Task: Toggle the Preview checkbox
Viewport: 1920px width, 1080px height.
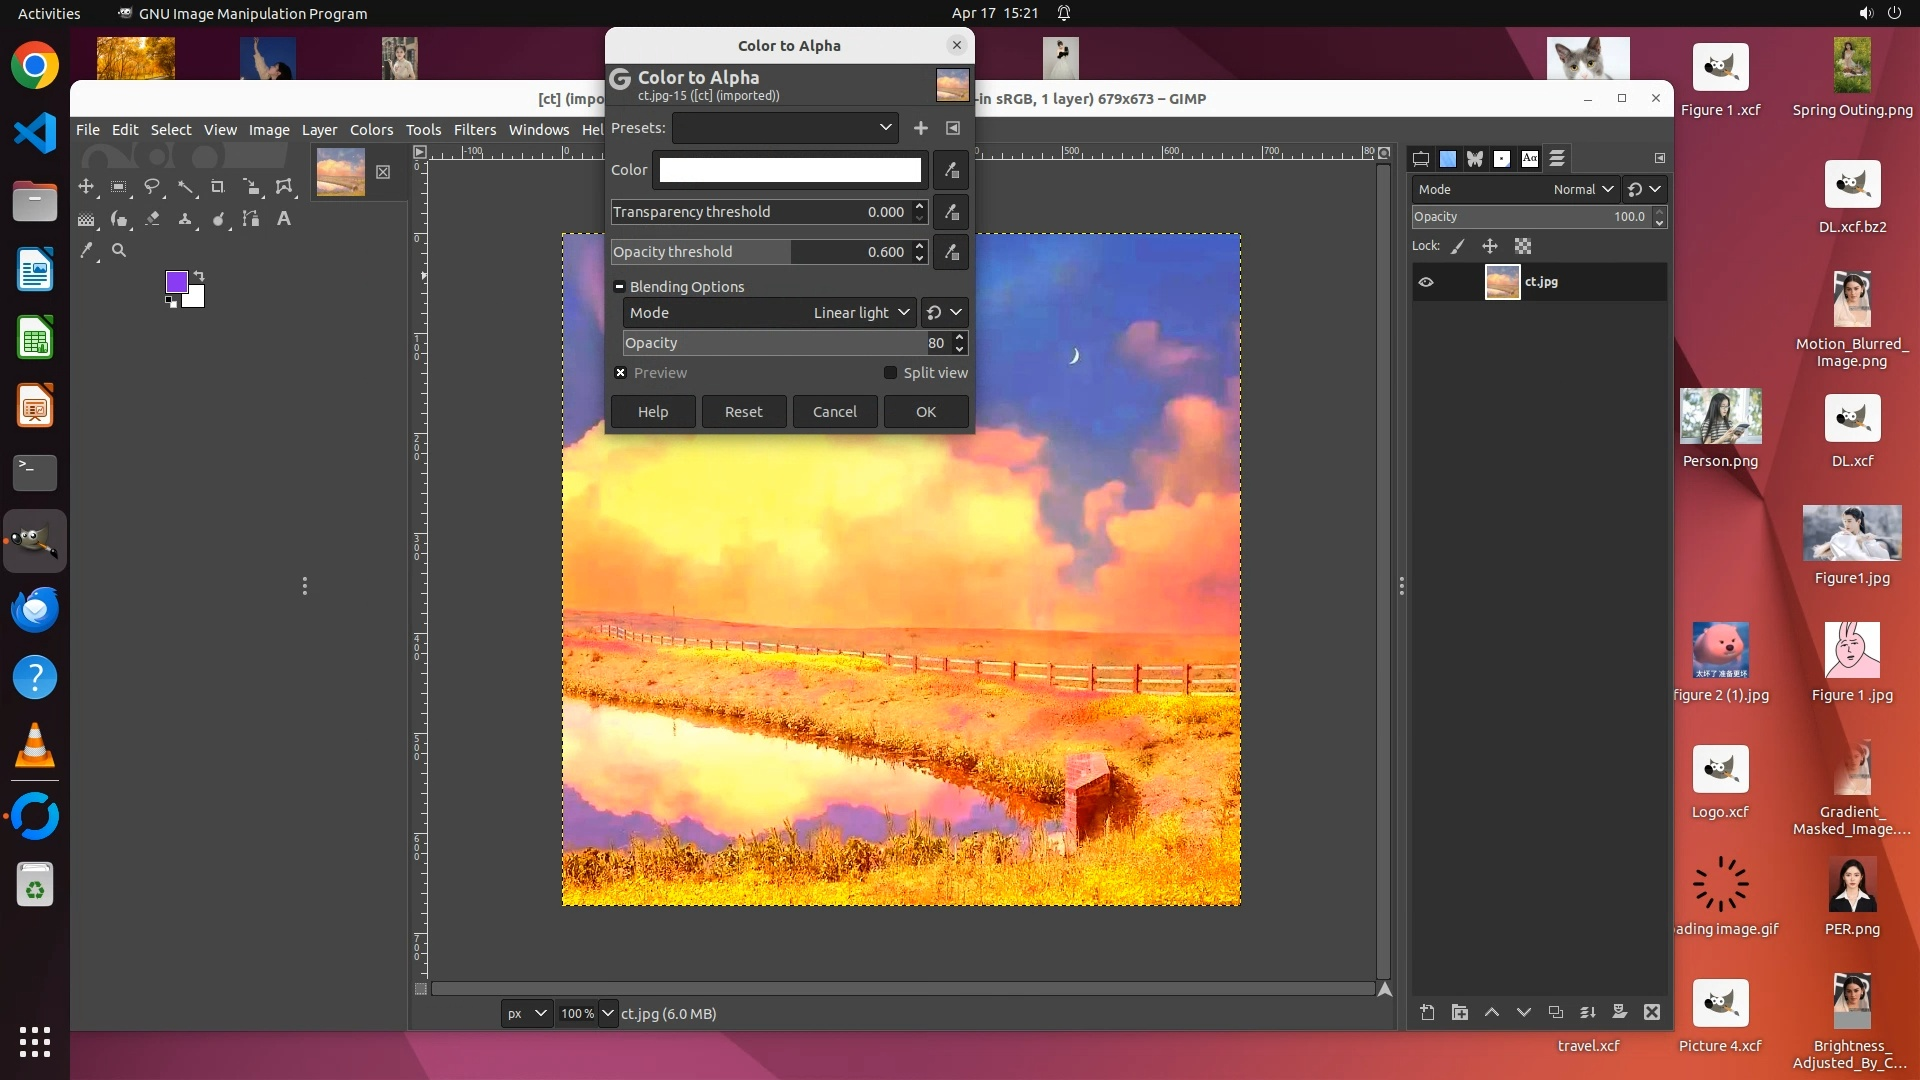Action: coord(621,373)
